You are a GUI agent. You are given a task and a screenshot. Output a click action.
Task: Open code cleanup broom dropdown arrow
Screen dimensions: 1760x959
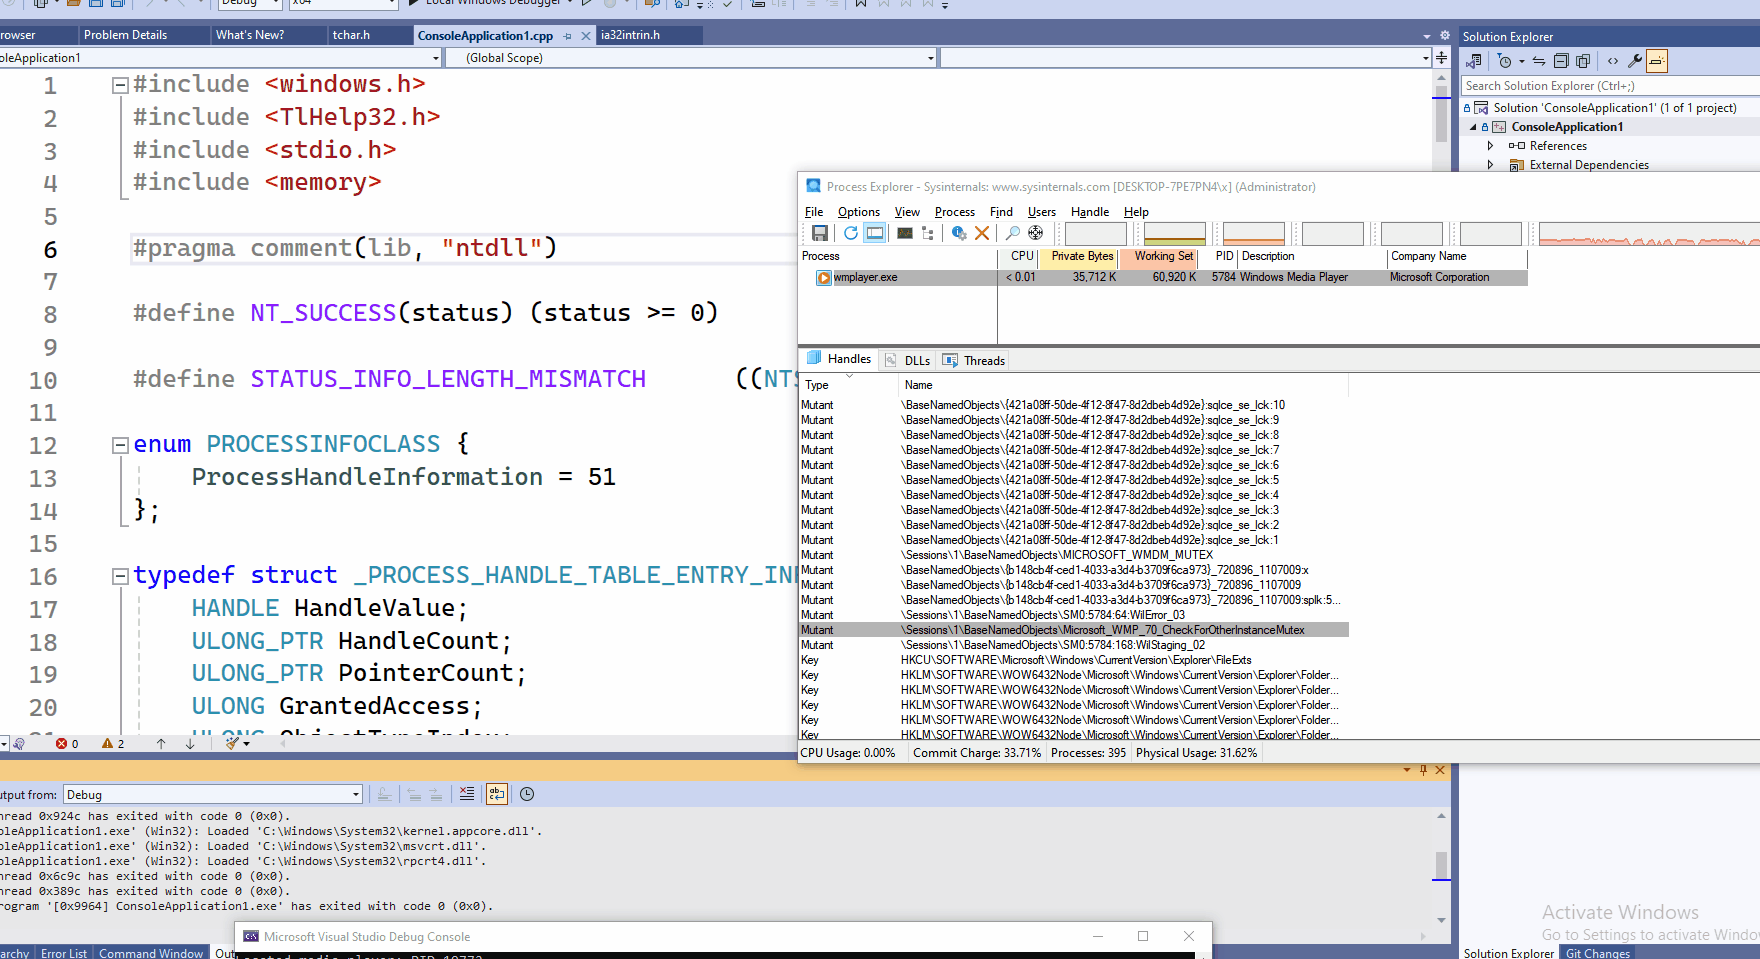pyautogui.click(x=247, y=743)
